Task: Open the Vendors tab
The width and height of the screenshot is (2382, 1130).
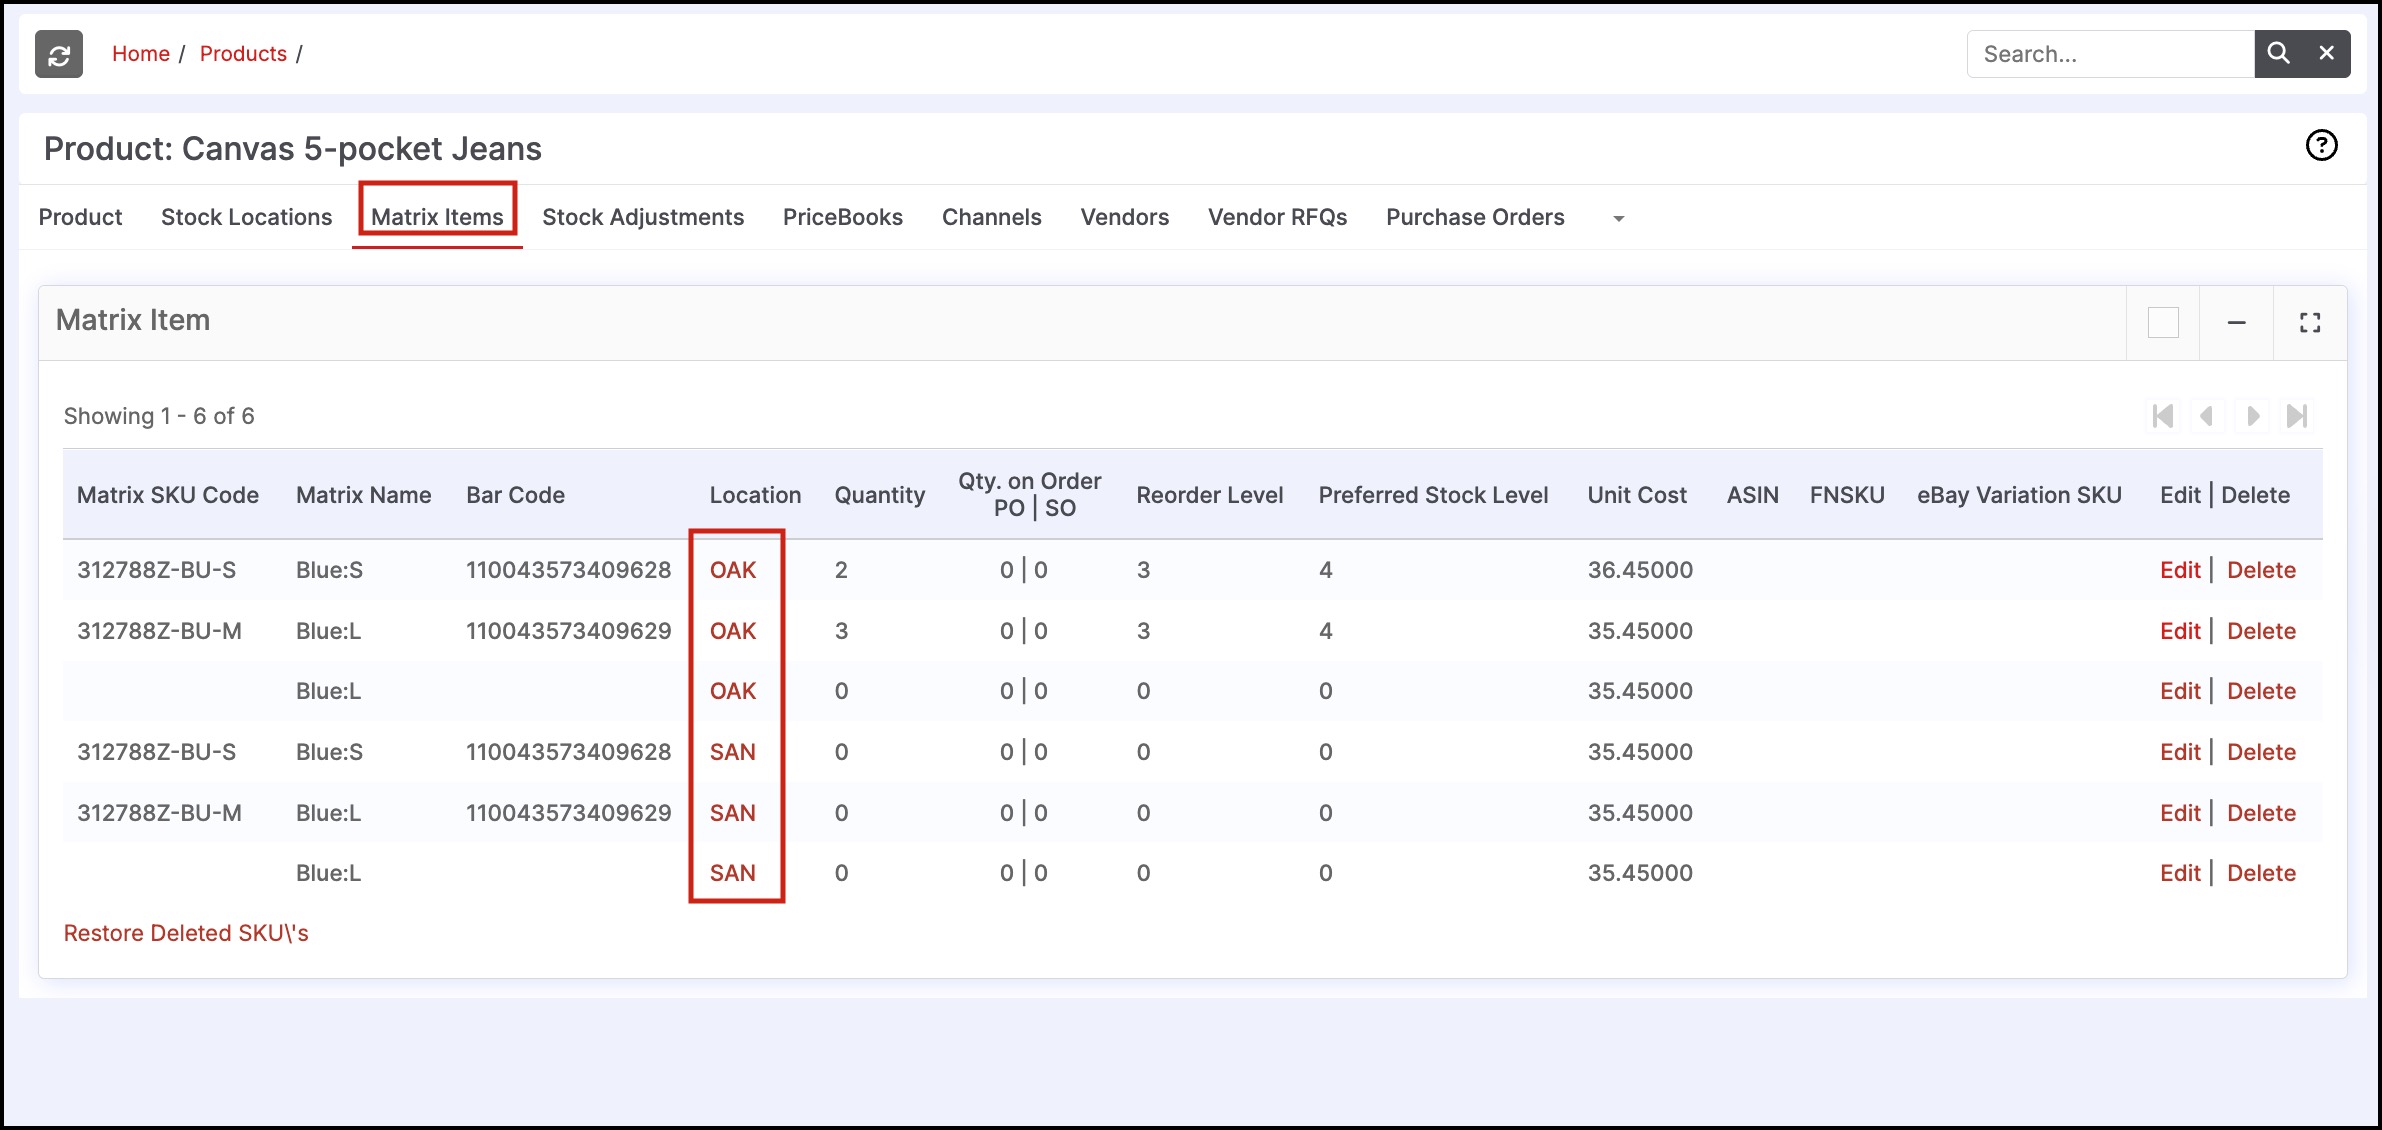Action: pos(1124,217)
